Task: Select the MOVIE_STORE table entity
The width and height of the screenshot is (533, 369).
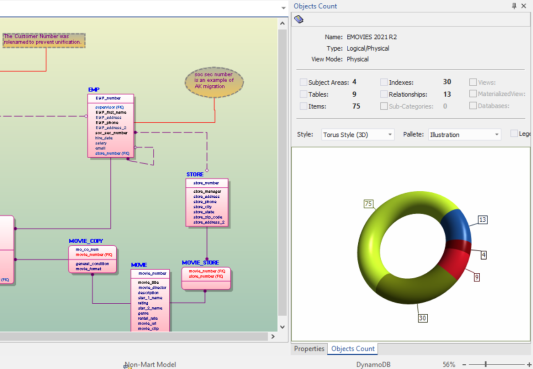Action: (x=206, y=278)
